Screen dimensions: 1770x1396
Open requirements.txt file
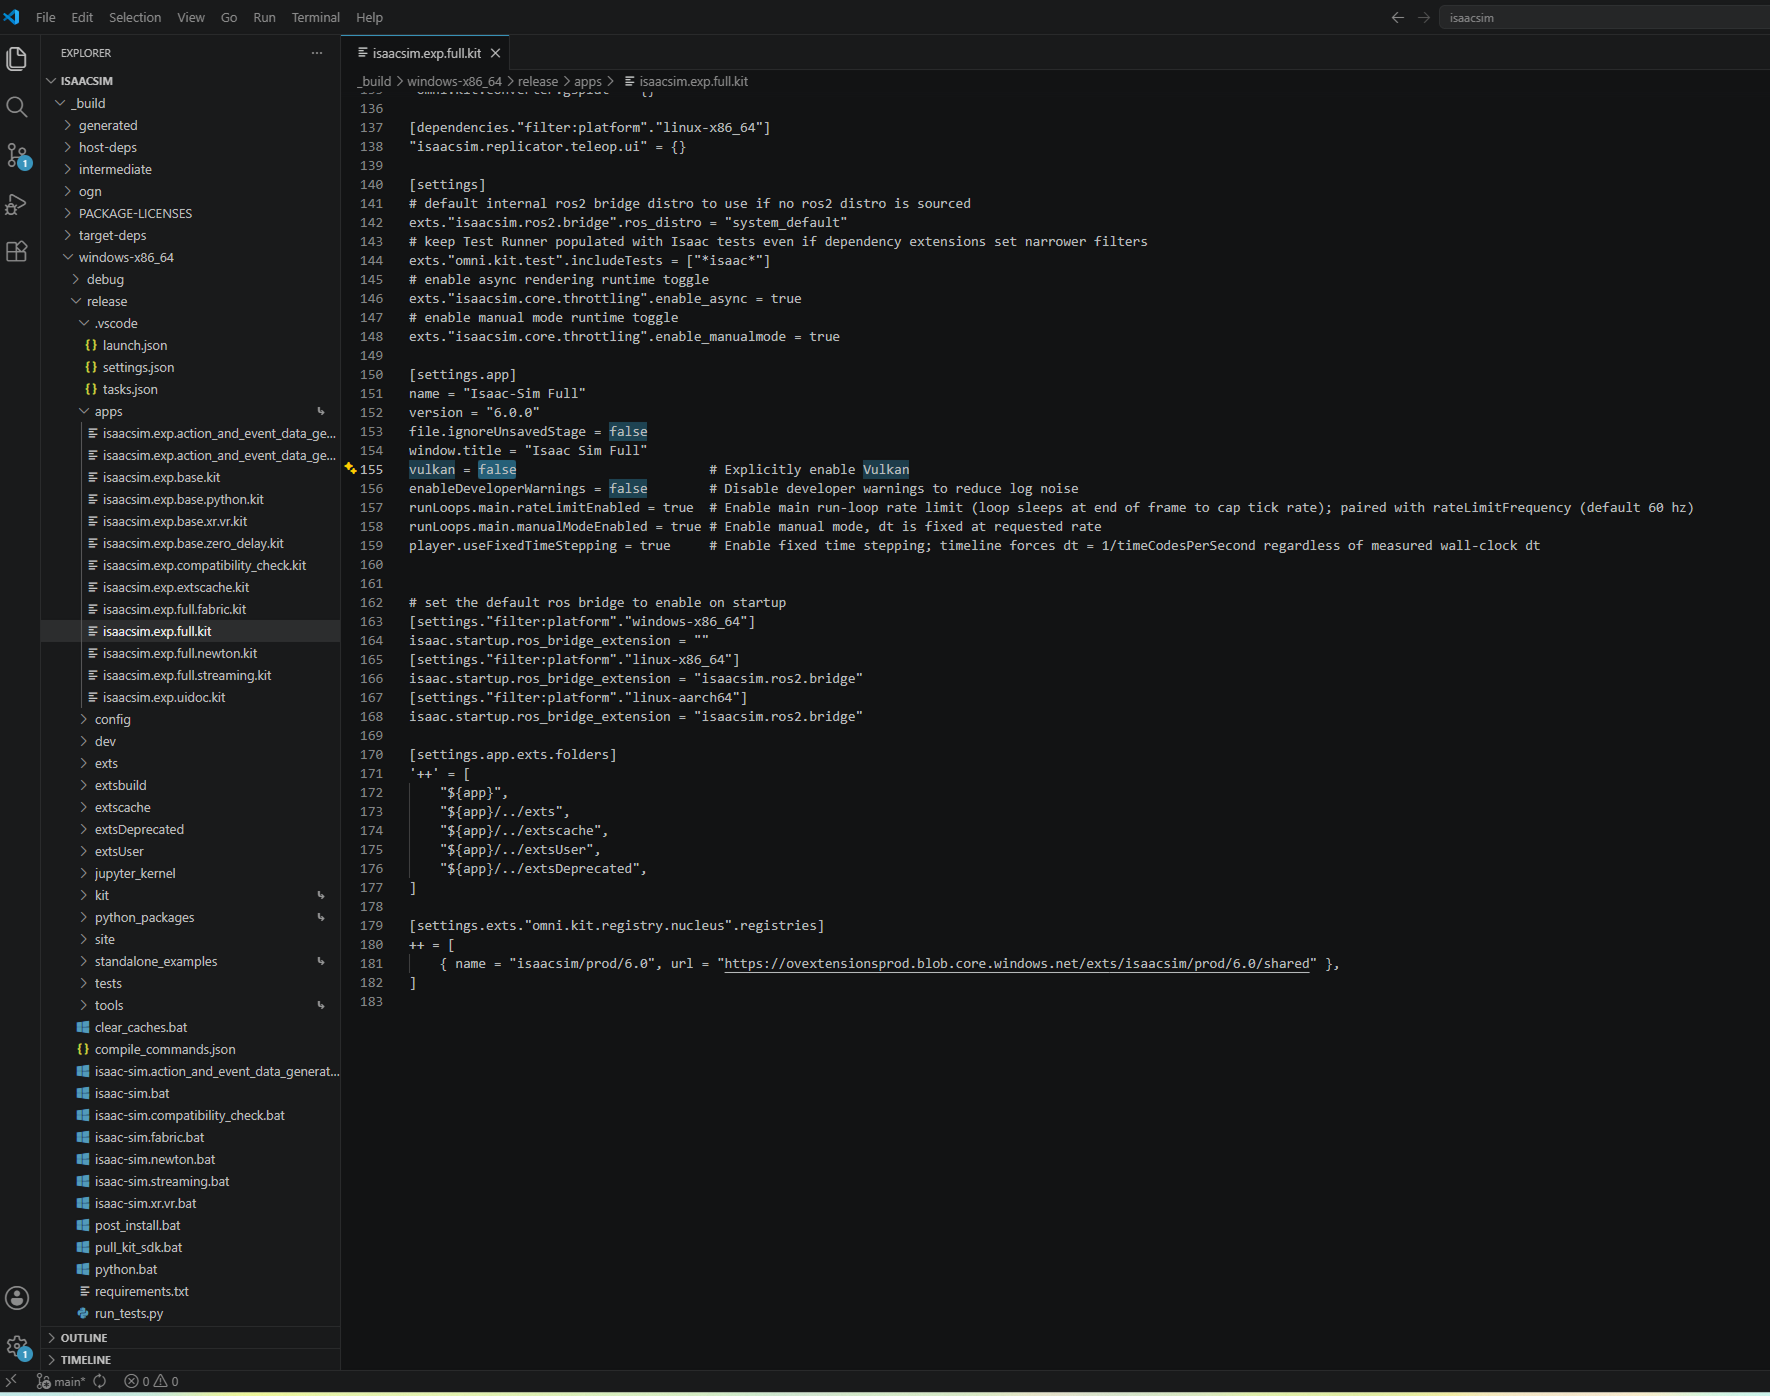click(141, 1291)
